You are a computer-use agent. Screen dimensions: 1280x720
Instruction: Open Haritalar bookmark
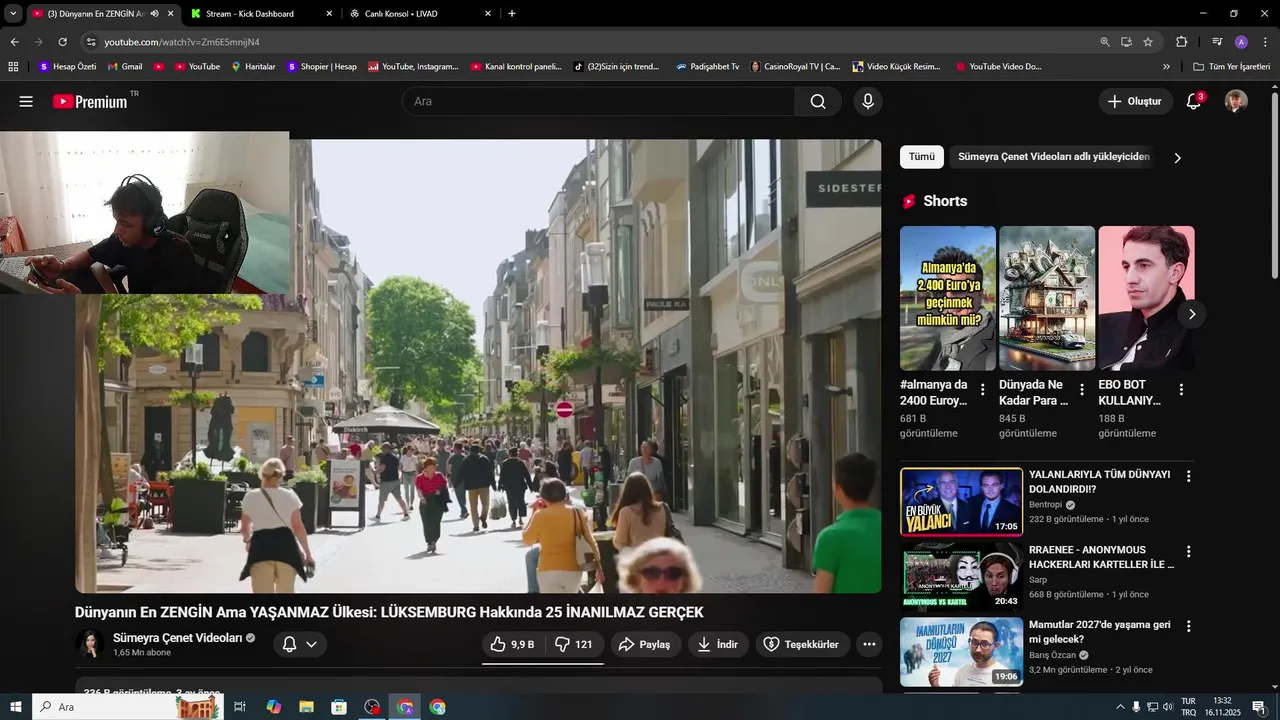(253, 67)
